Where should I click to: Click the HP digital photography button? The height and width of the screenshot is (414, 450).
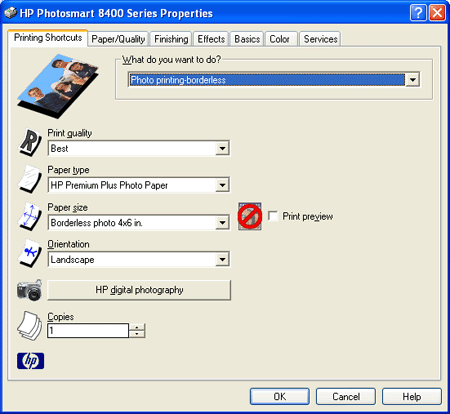click(x=139, y=290)
